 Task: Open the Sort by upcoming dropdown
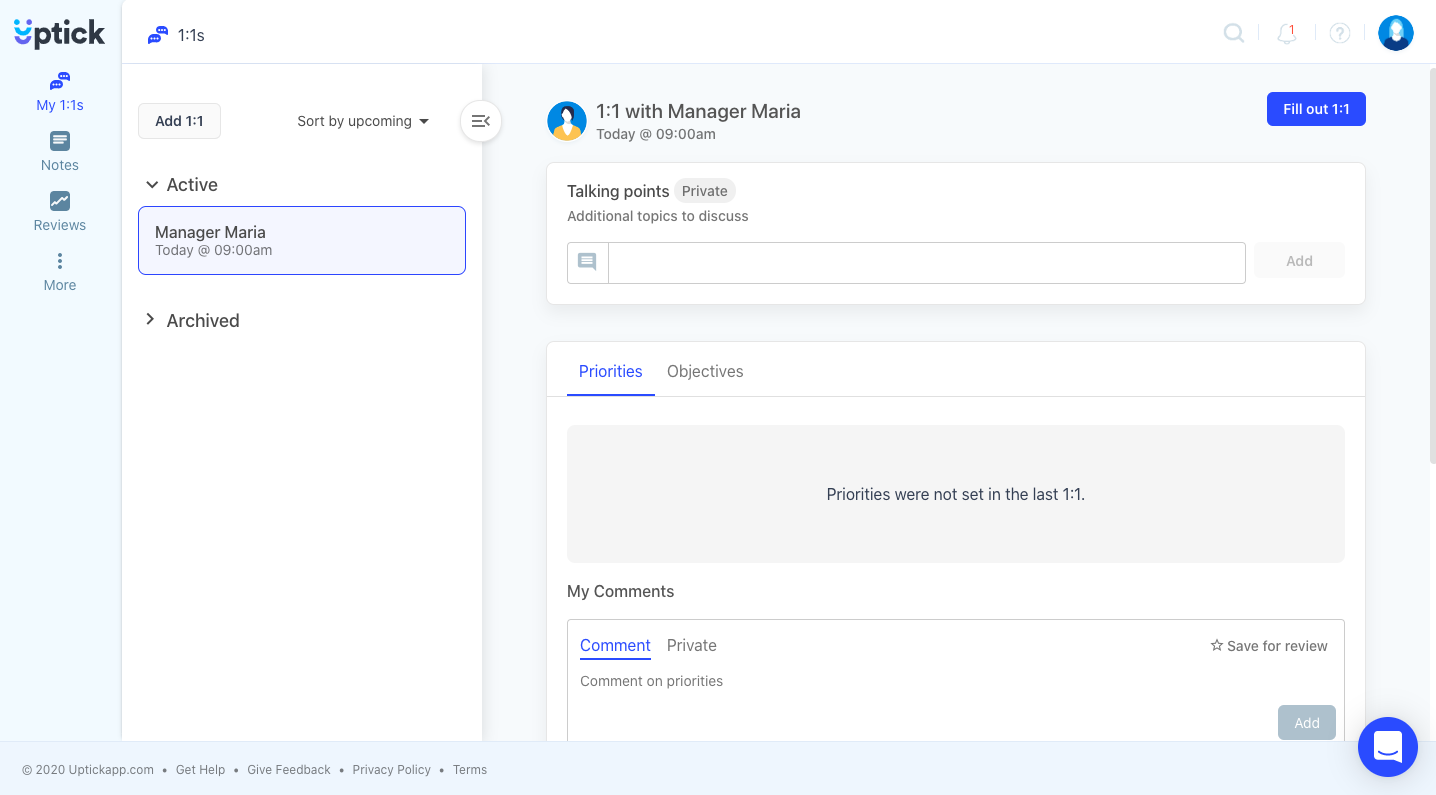[x=363, y=122]
